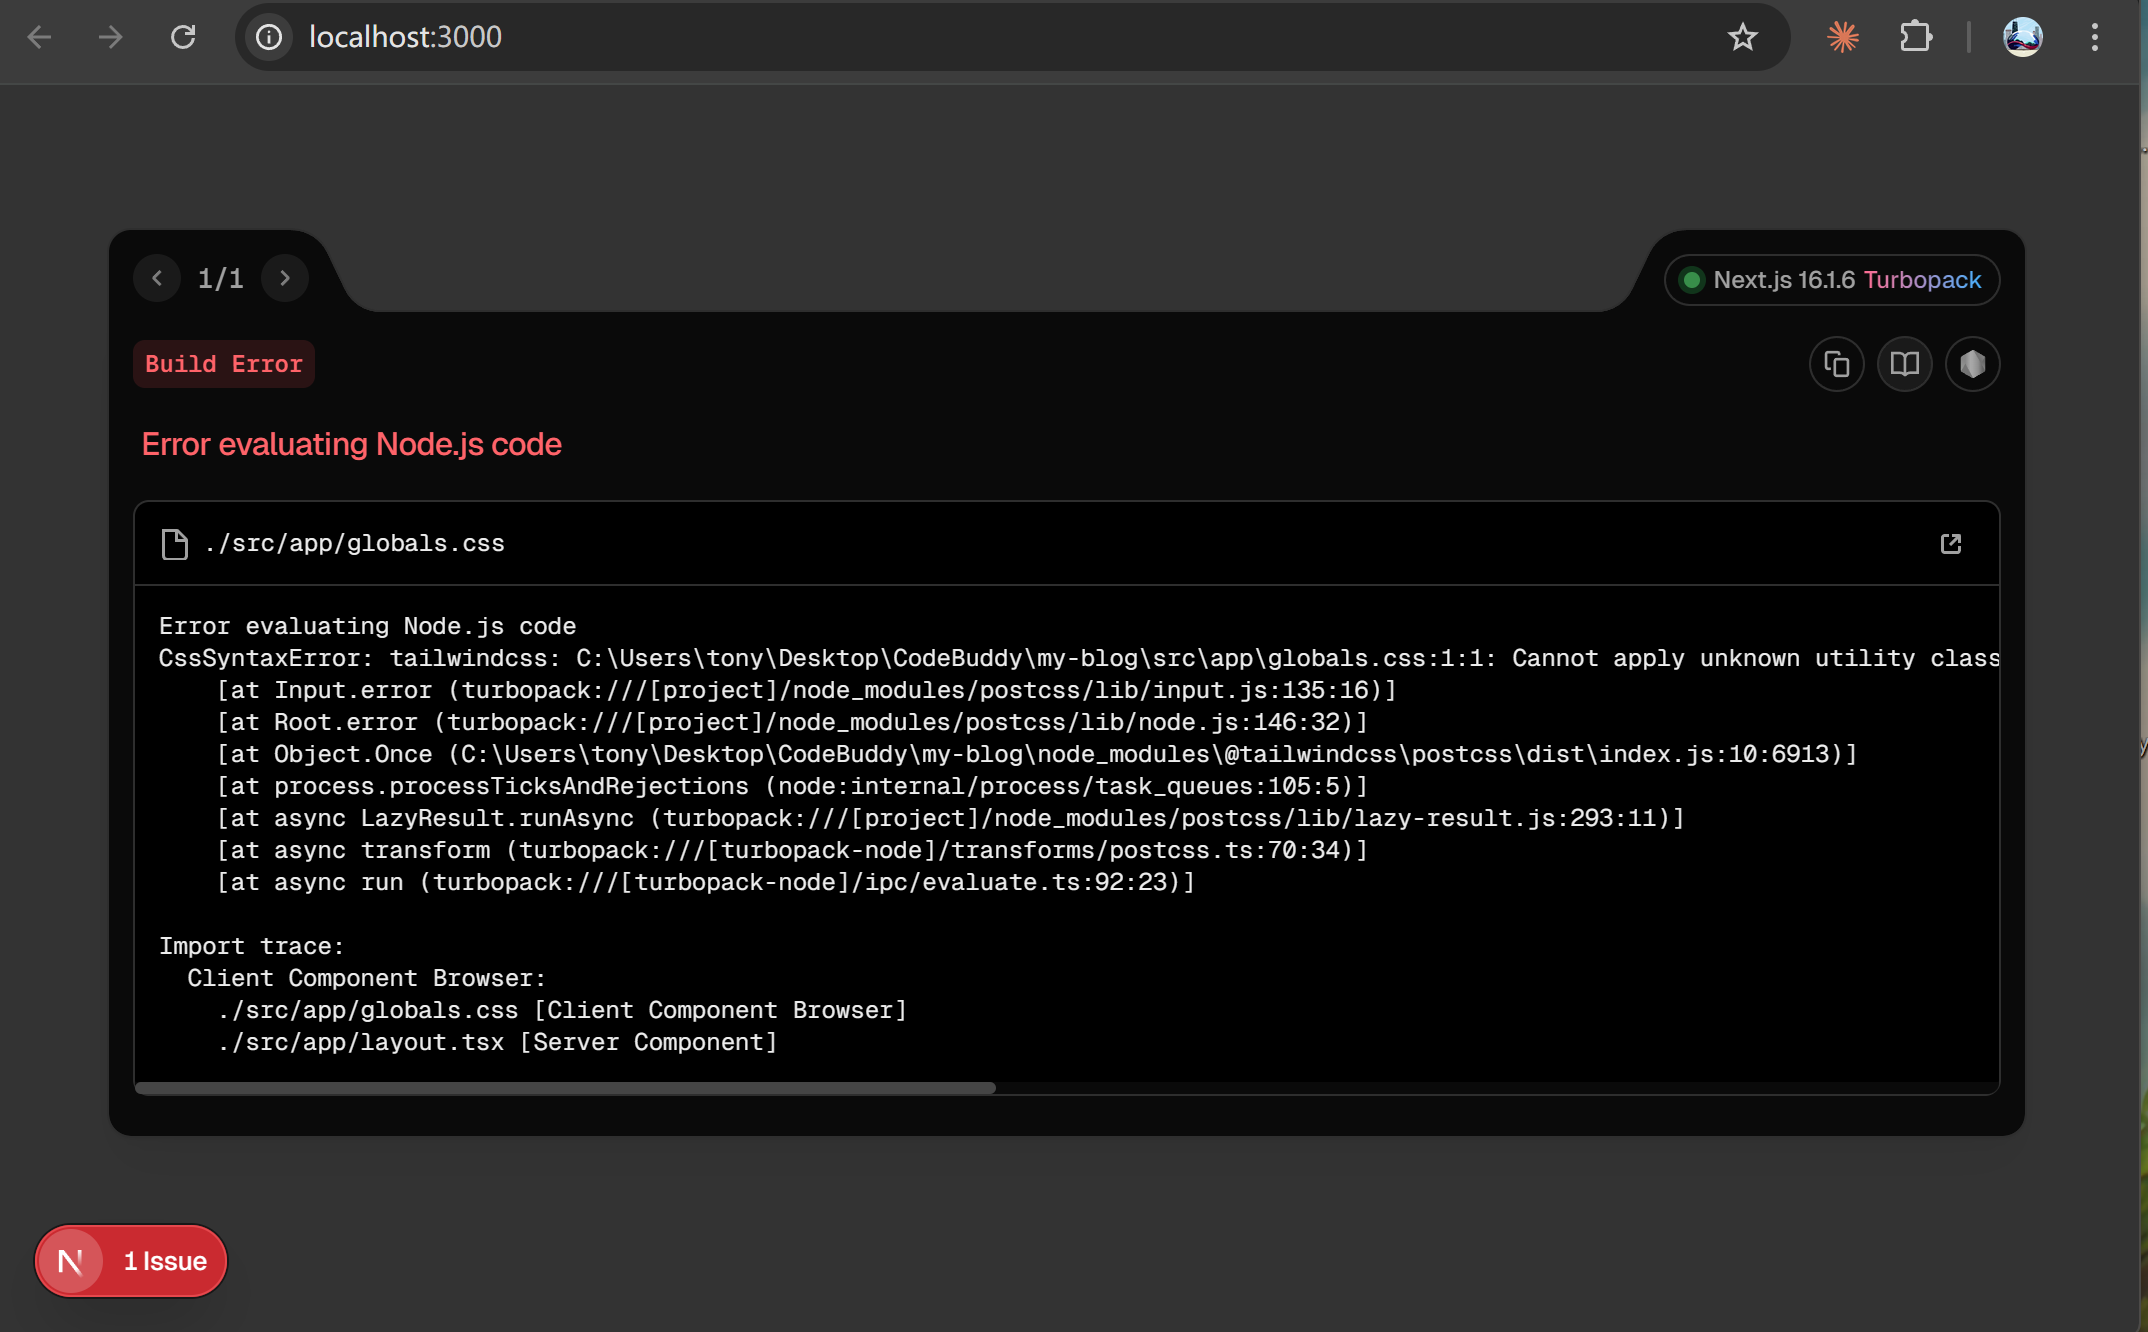Click the Next.js 16.1.6 Turbopack badge
Image resolution: width=2148 pixels, height=1332 pixels.
1832,280
